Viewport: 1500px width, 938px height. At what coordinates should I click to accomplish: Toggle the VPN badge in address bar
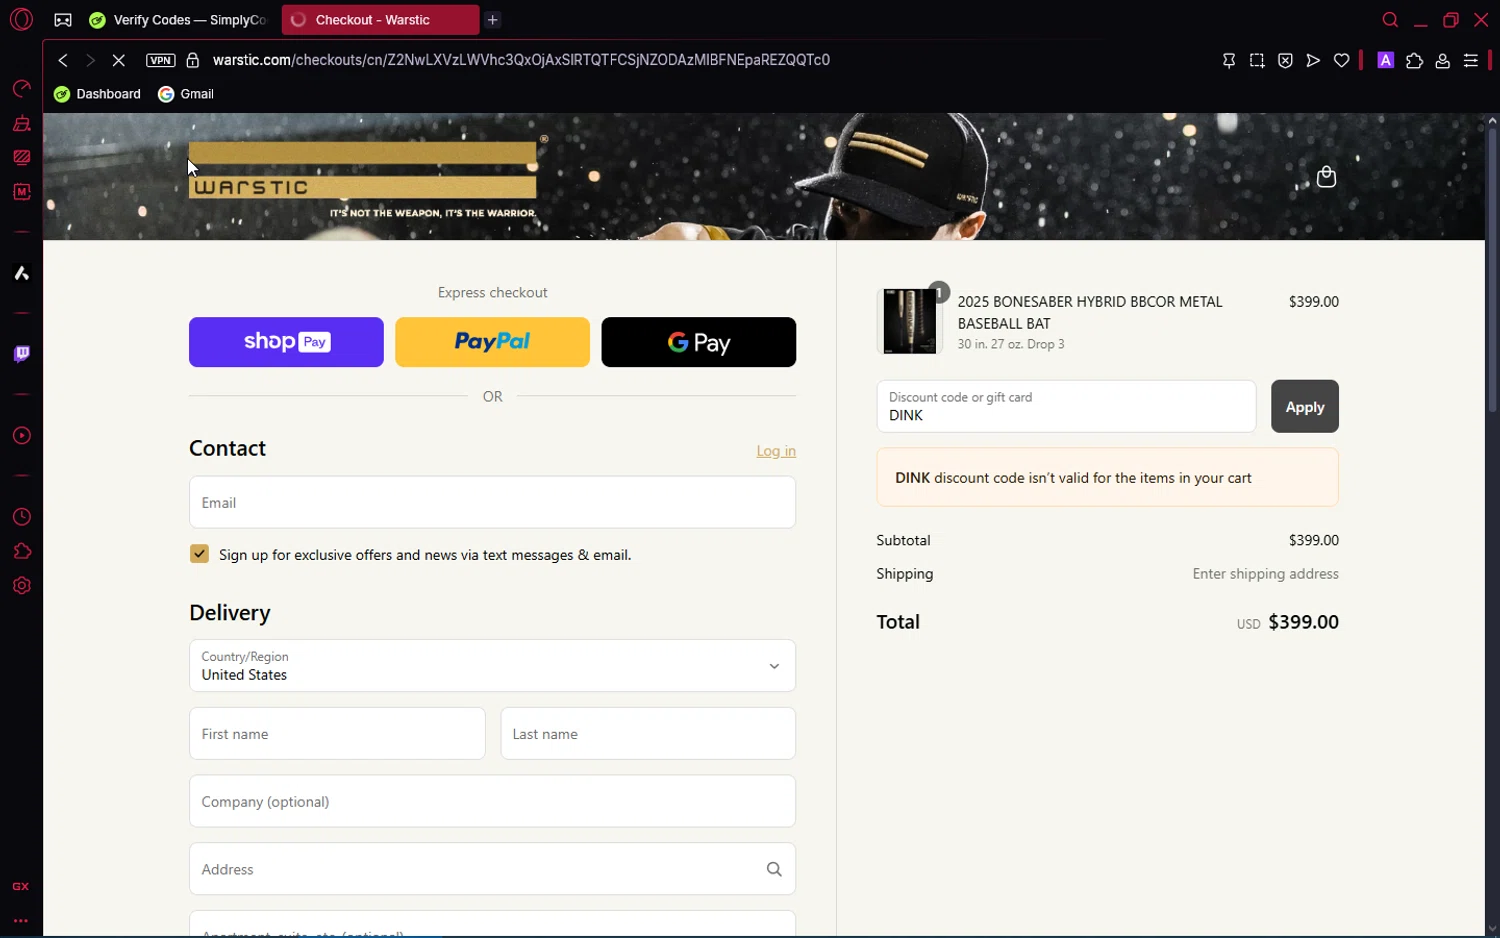click(x=160, y=60)
